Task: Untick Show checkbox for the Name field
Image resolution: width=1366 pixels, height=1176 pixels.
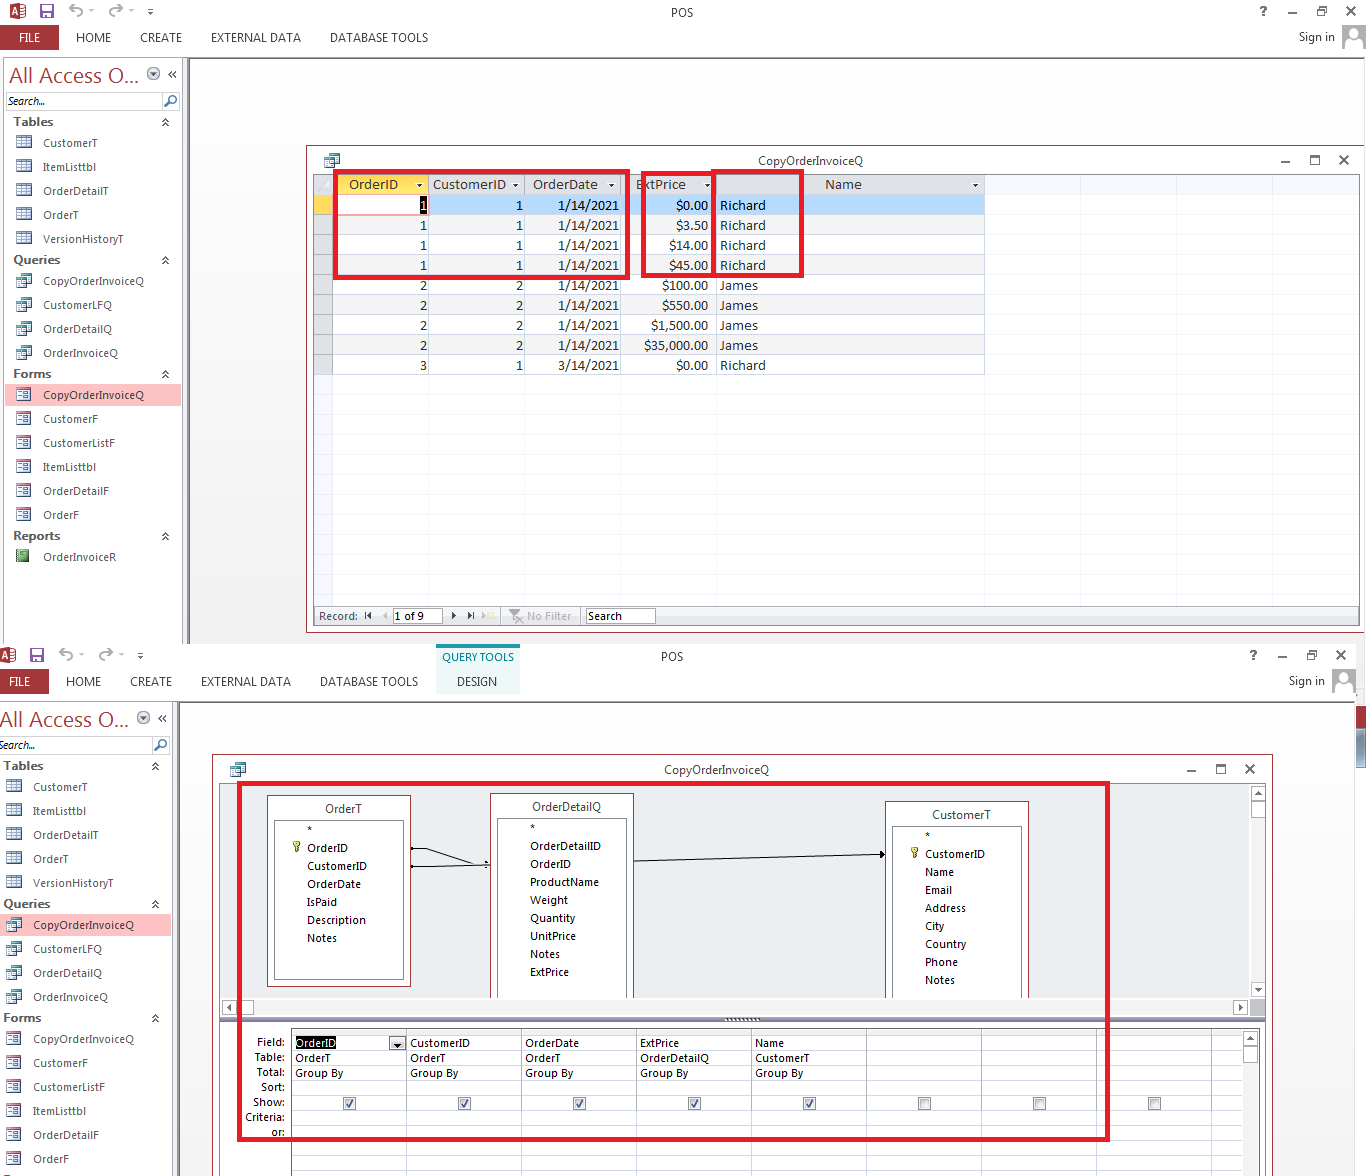Action: (x=809, y=1103)
